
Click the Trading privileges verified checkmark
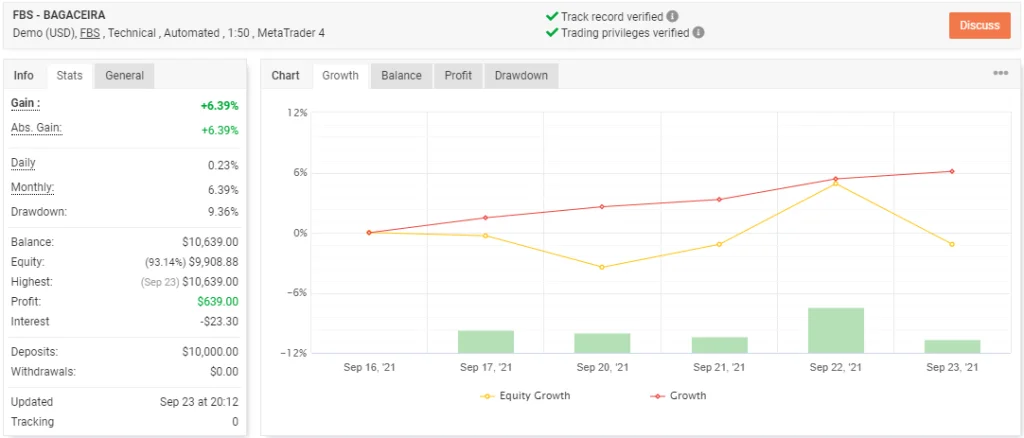click(x=552, y=32)
